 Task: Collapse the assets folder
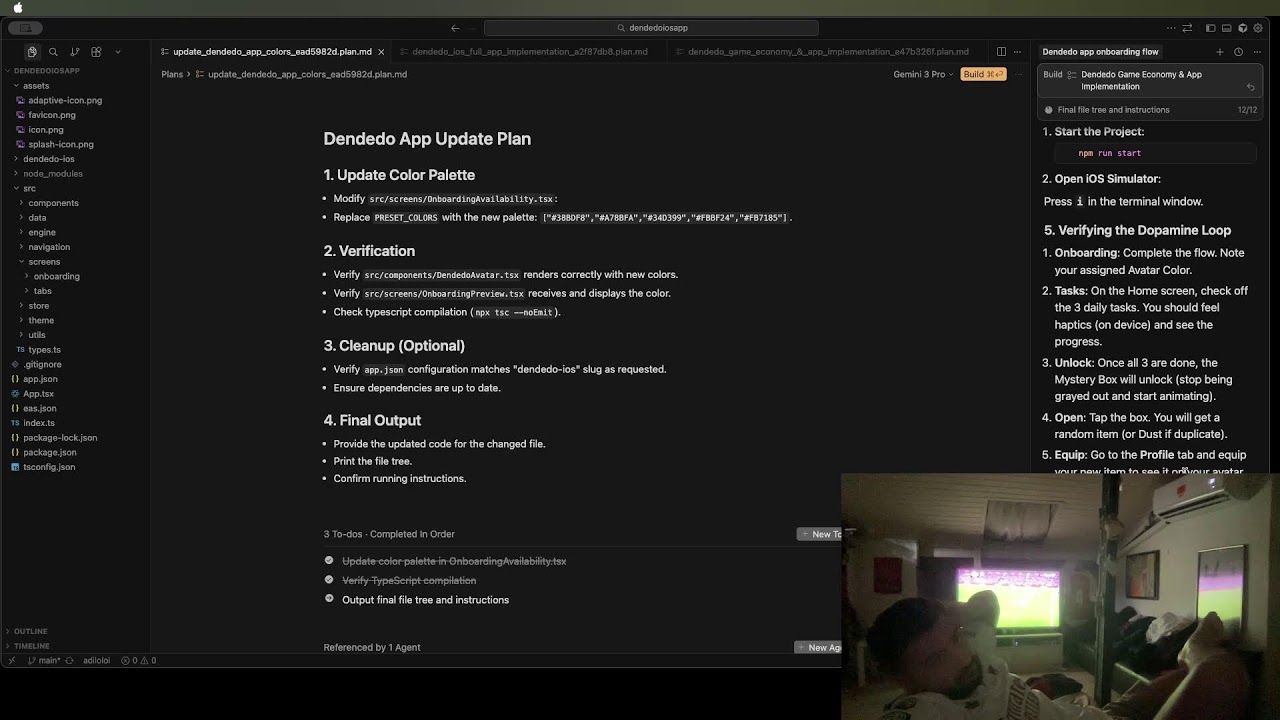click(35, 86)
